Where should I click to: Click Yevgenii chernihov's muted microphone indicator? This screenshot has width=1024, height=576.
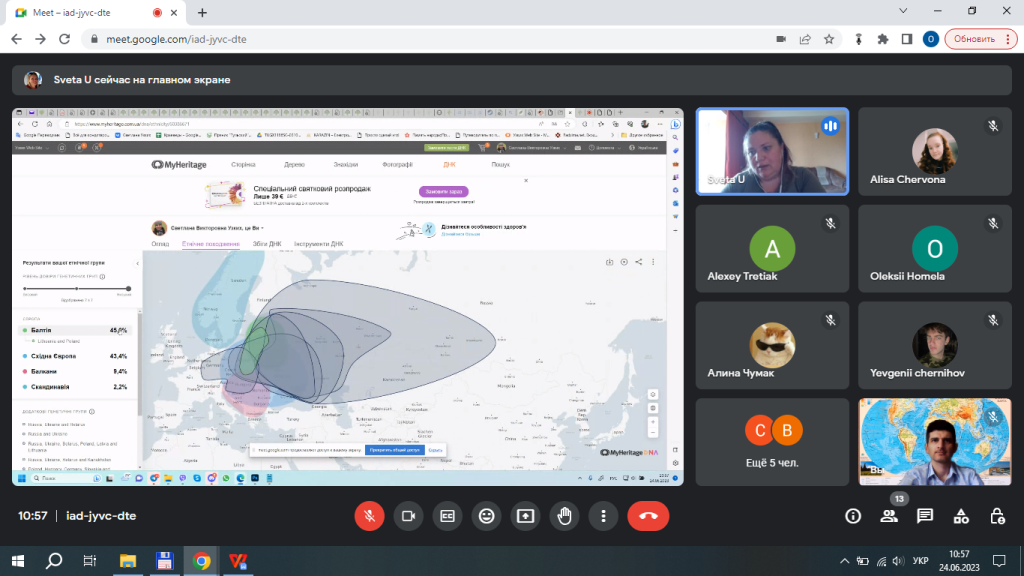[x=993, y=320]
